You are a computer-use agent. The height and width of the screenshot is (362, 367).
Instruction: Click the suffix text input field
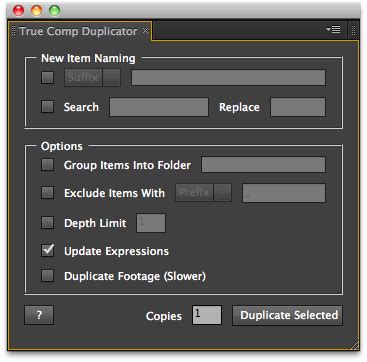[228, 78]
